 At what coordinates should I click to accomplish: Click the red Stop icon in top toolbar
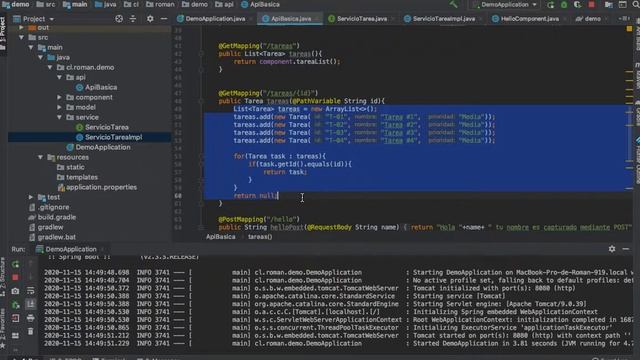pos(591,5)
